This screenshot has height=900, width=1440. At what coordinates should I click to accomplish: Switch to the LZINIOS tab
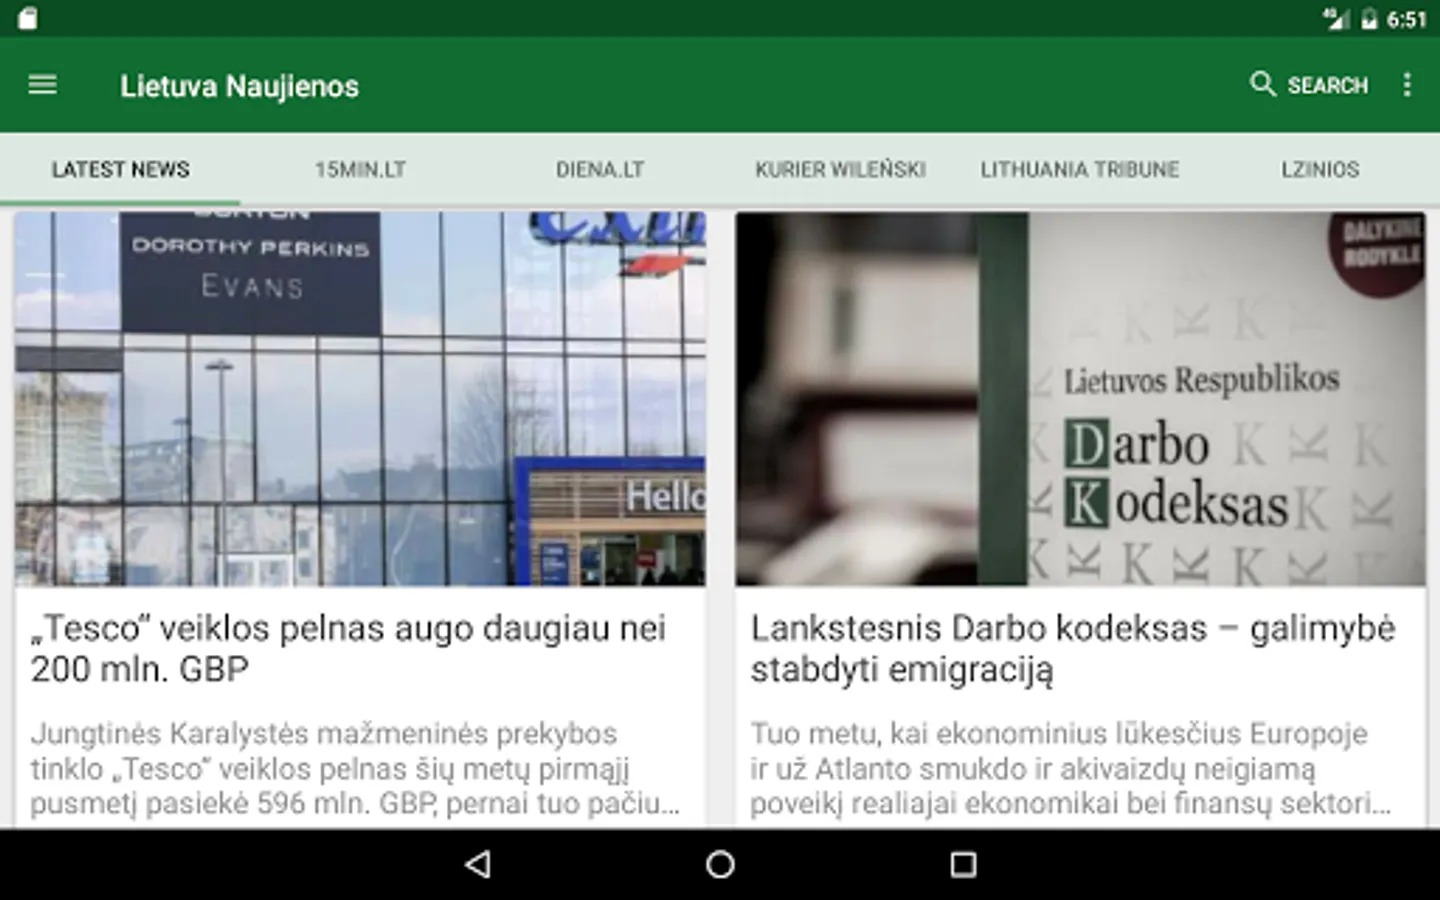tap(1320, 169)
